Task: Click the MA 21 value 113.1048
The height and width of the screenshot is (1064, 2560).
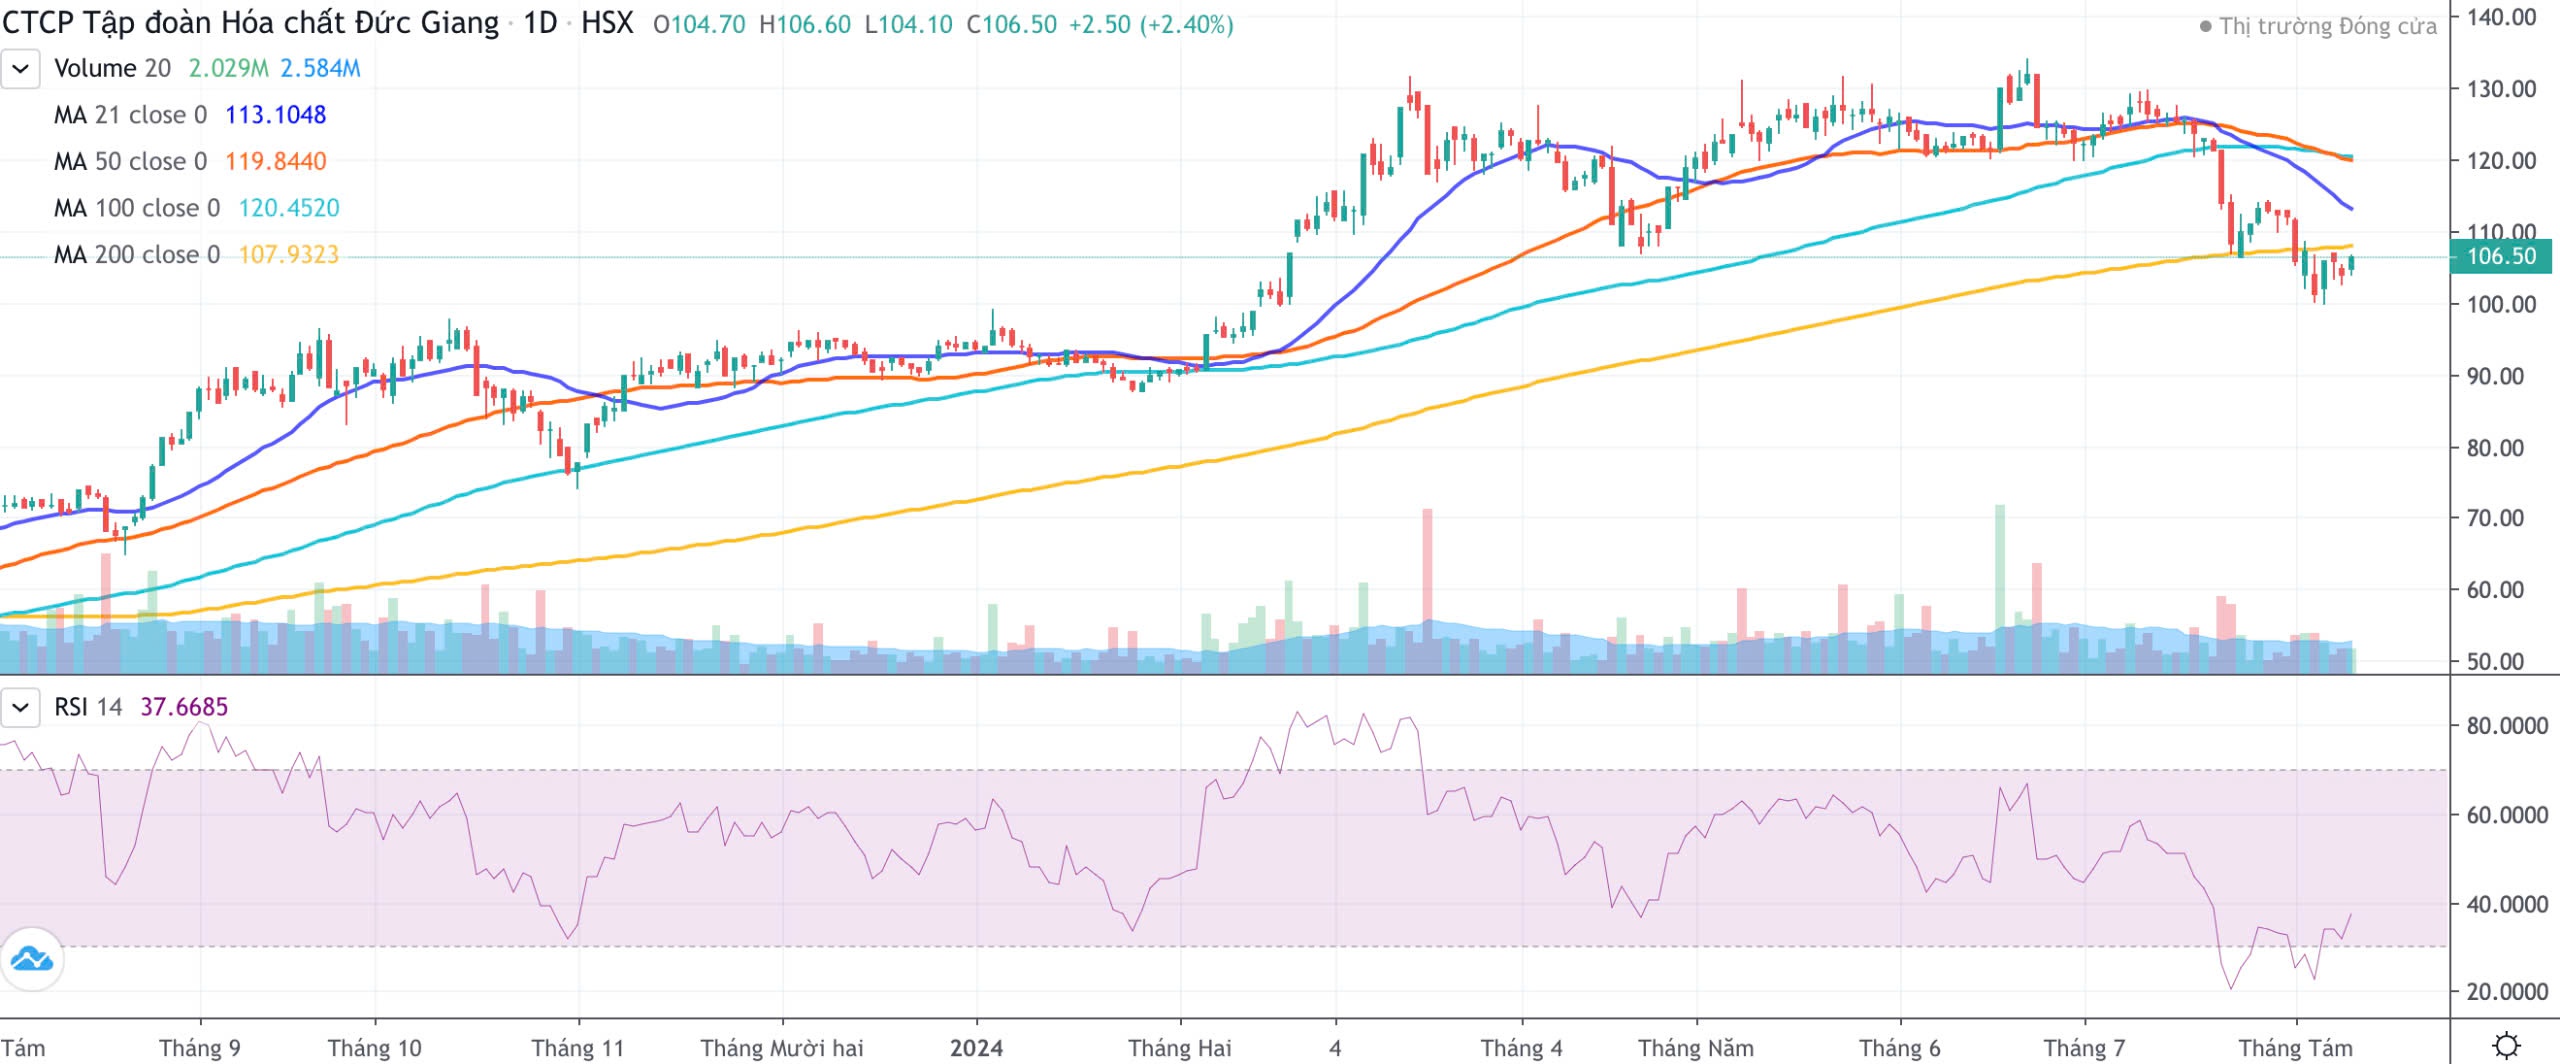Action: 276,115
